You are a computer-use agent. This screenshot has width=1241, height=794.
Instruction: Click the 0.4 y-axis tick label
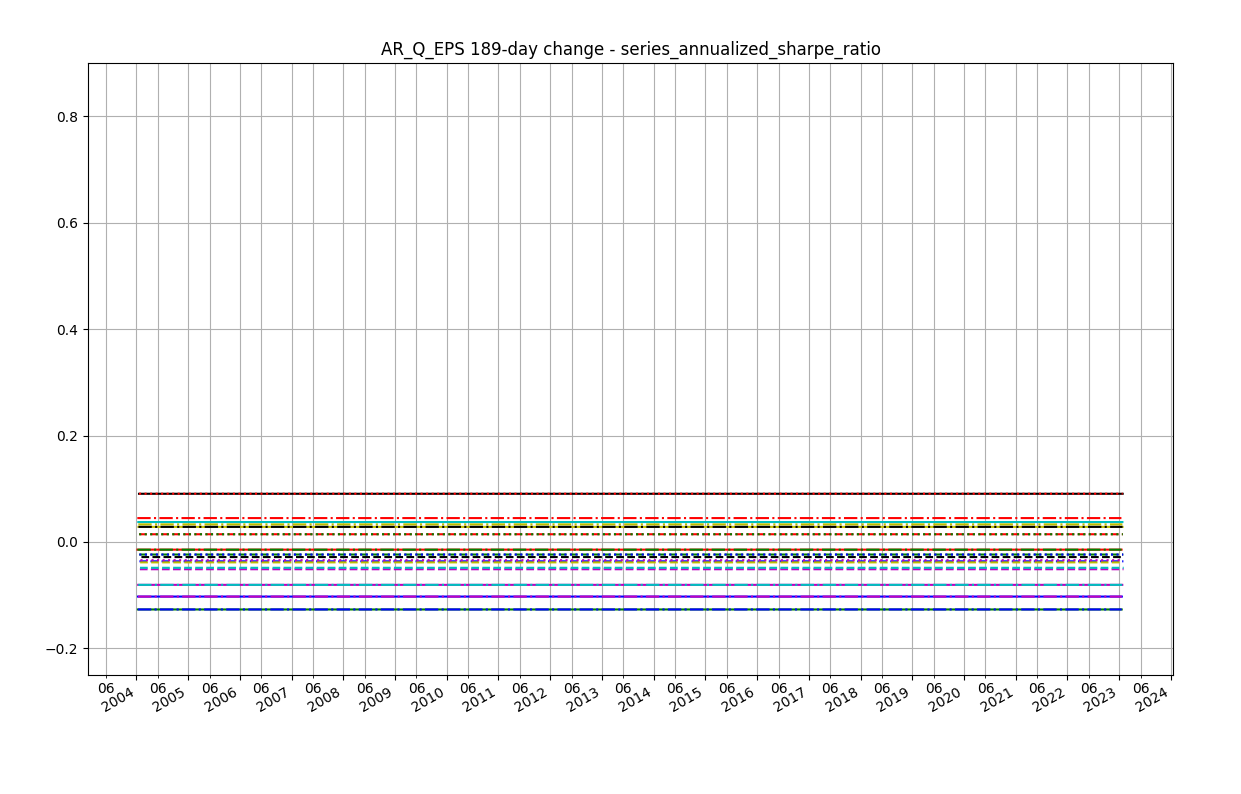(x=69, y=330)
